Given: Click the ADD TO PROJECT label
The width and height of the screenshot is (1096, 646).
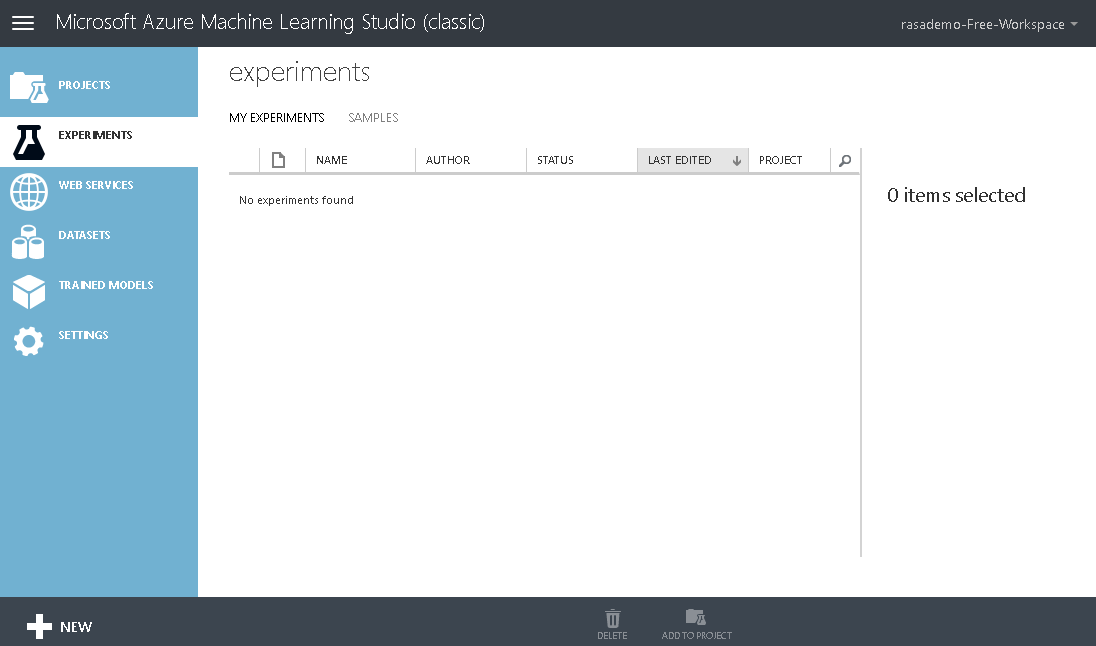Looking at the screenshot, I should point(697,636).
